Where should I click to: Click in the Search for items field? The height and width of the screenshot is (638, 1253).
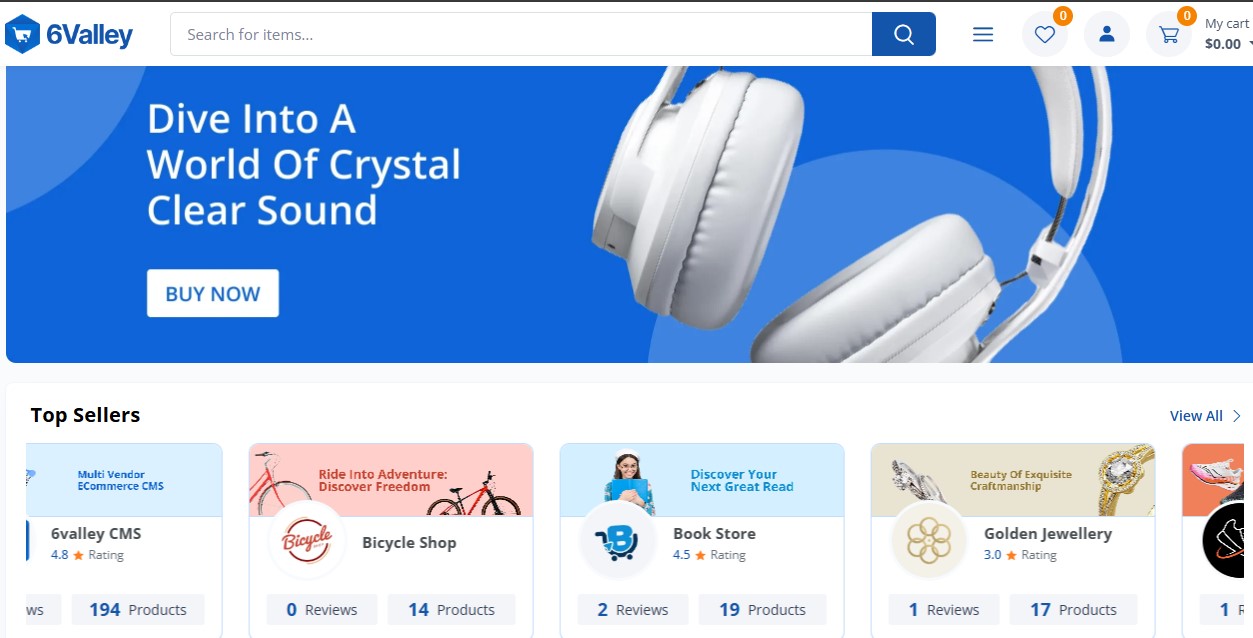coord(521,34)
